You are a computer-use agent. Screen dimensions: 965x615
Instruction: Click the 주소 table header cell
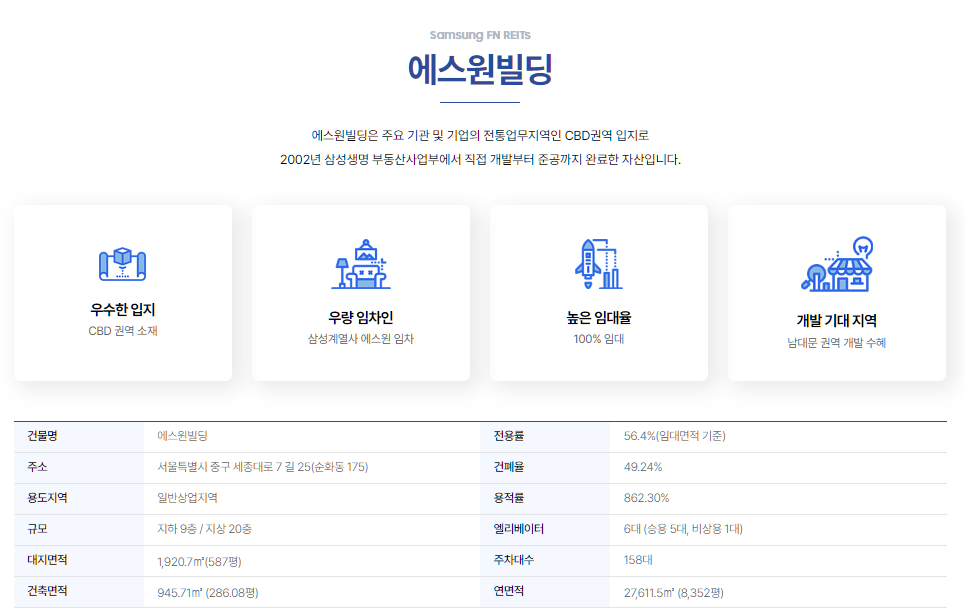pos(79,467)
